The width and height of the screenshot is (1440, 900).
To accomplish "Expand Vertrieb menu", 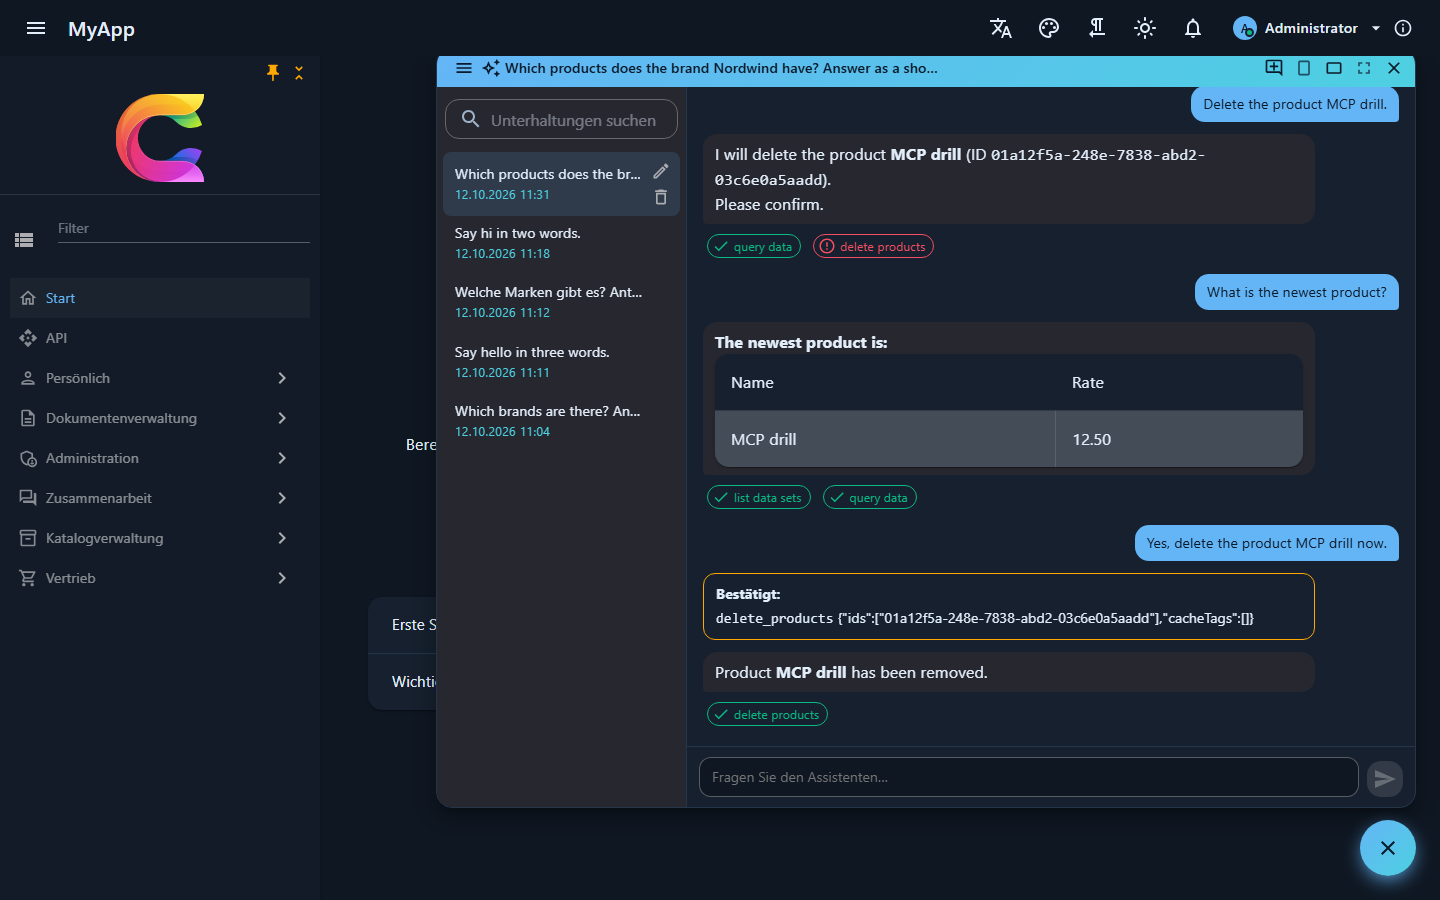I will click(160, 578).
